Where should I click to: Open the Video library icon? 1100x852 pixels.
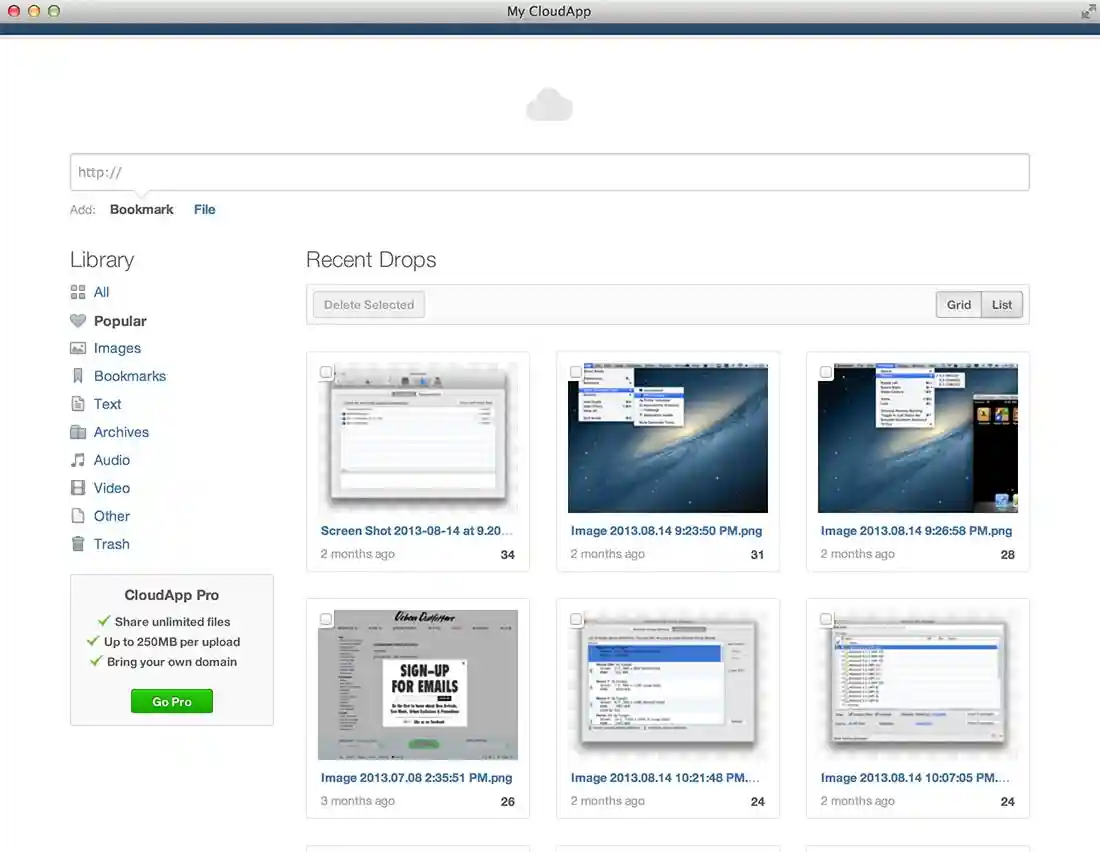pyautogui.click(x=76, y=488)
